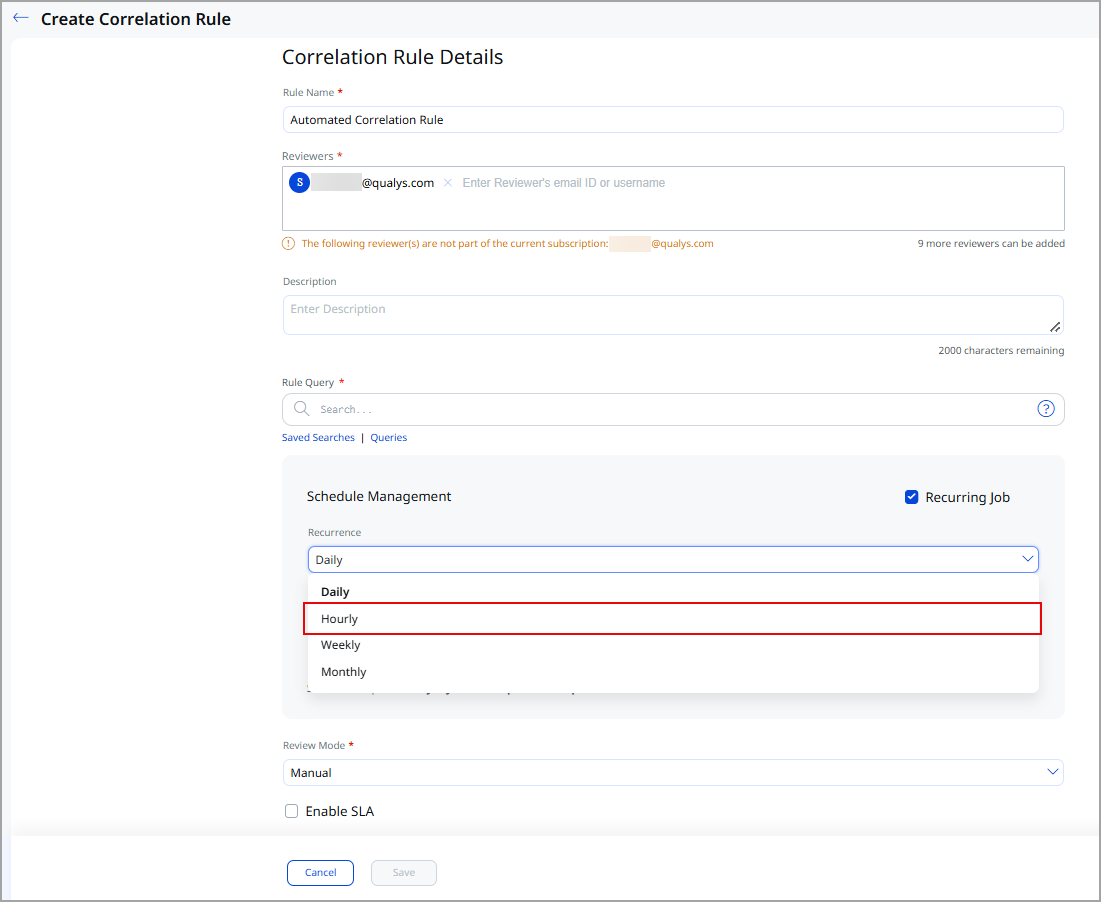Focus the Enter Reviewer's email ID field
The height and width of the screenshot is (902, 1101).
point(563,183)
